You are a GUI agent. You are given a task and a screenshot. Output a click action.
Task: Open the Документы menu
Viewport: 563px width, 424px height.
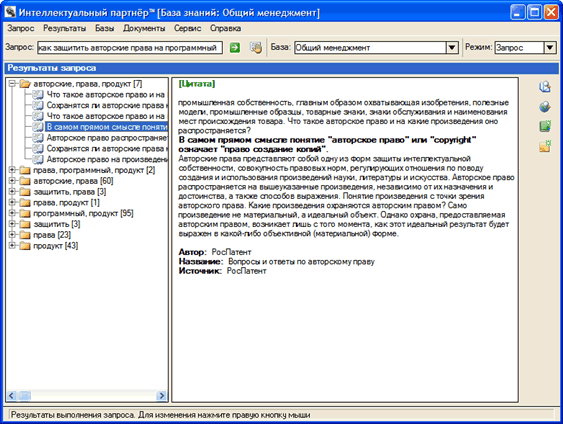144,28
